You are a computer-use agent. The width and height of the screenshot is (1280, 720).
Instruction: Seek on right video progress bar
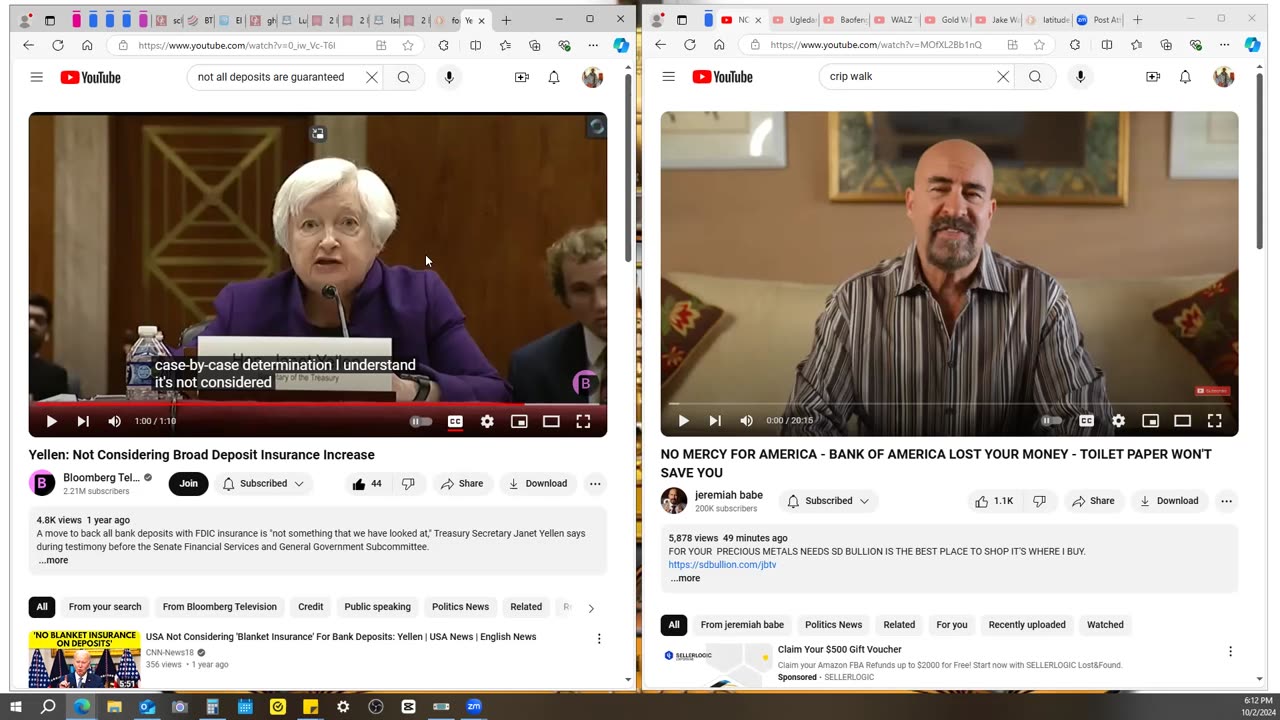pyautogui.click(x=949, y=404)
